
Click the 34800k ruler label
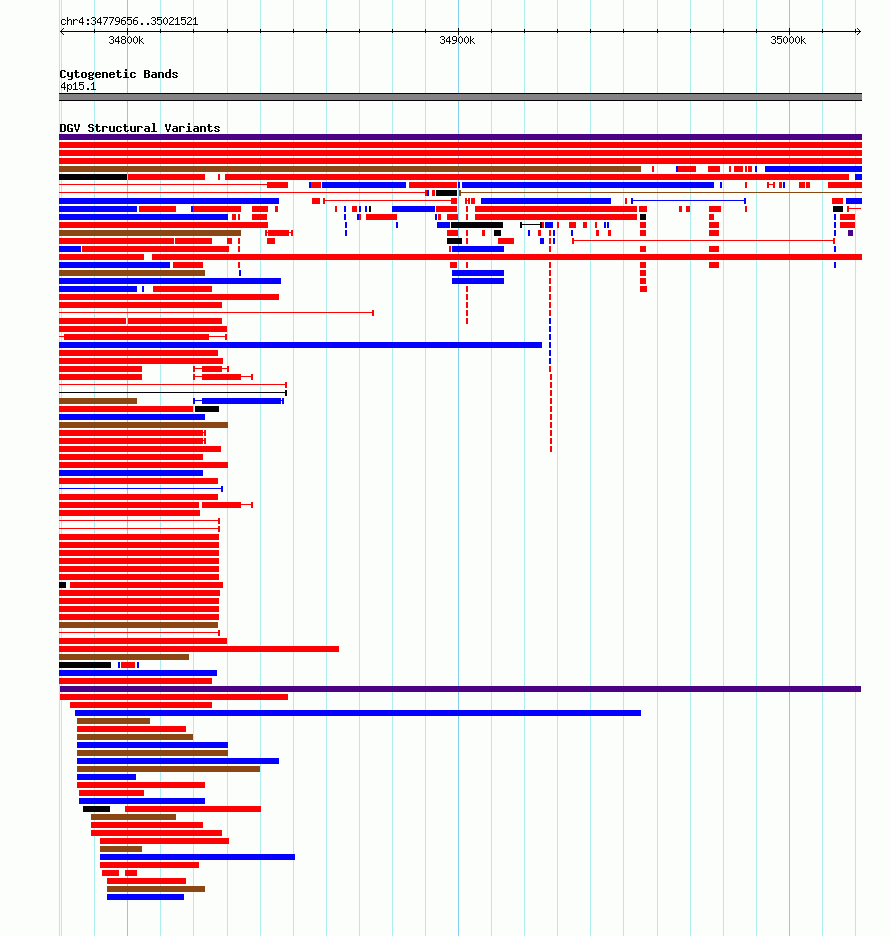[126, 41]
